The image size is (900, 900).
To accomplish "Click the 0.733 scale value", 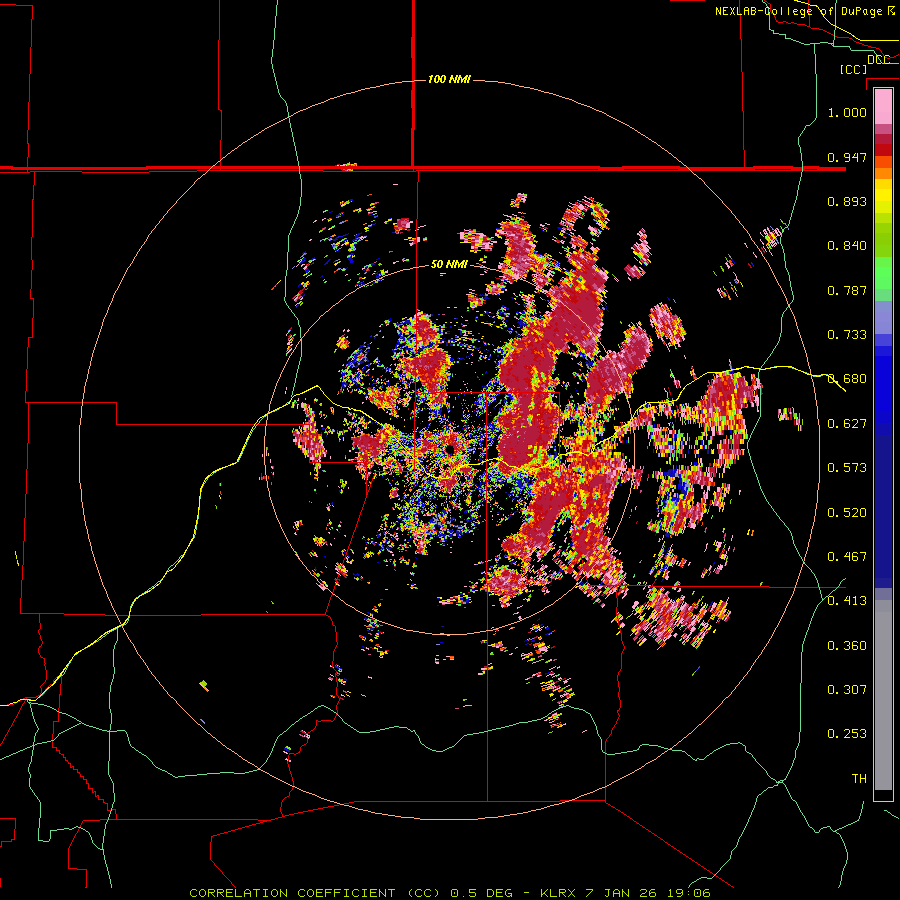I will click(x=847, y=335).
